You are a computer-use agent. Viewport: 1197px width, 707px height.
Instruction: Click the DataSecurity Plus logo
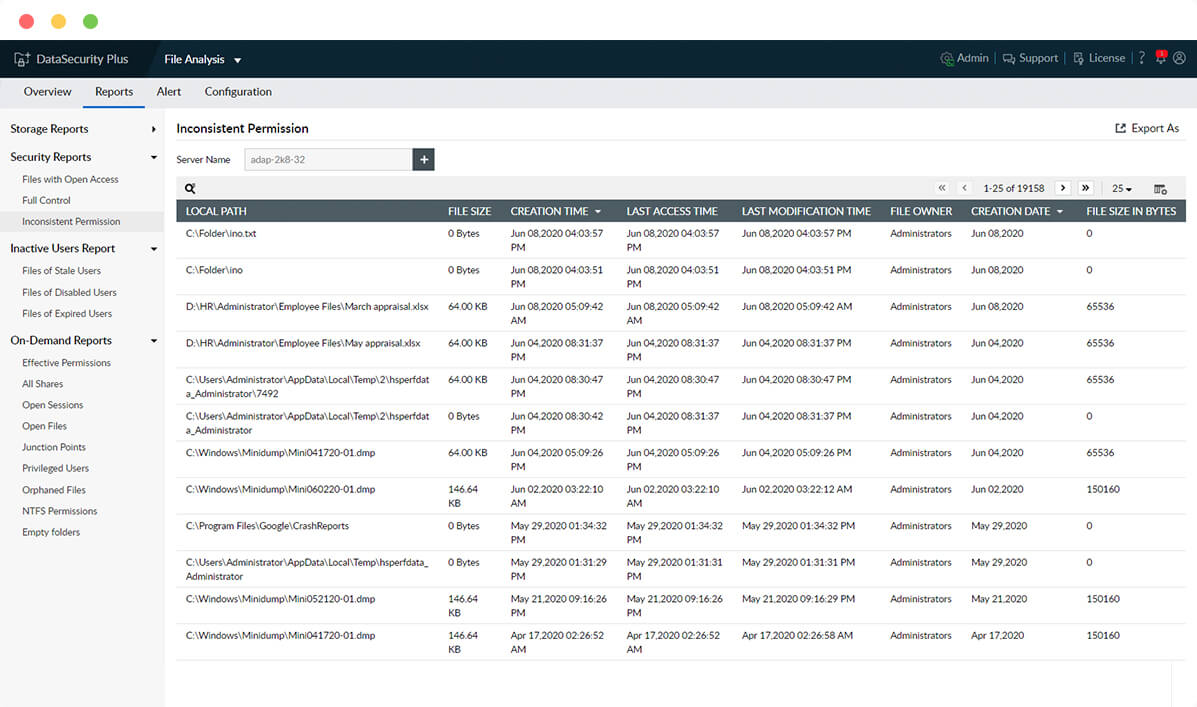[75, 58]
